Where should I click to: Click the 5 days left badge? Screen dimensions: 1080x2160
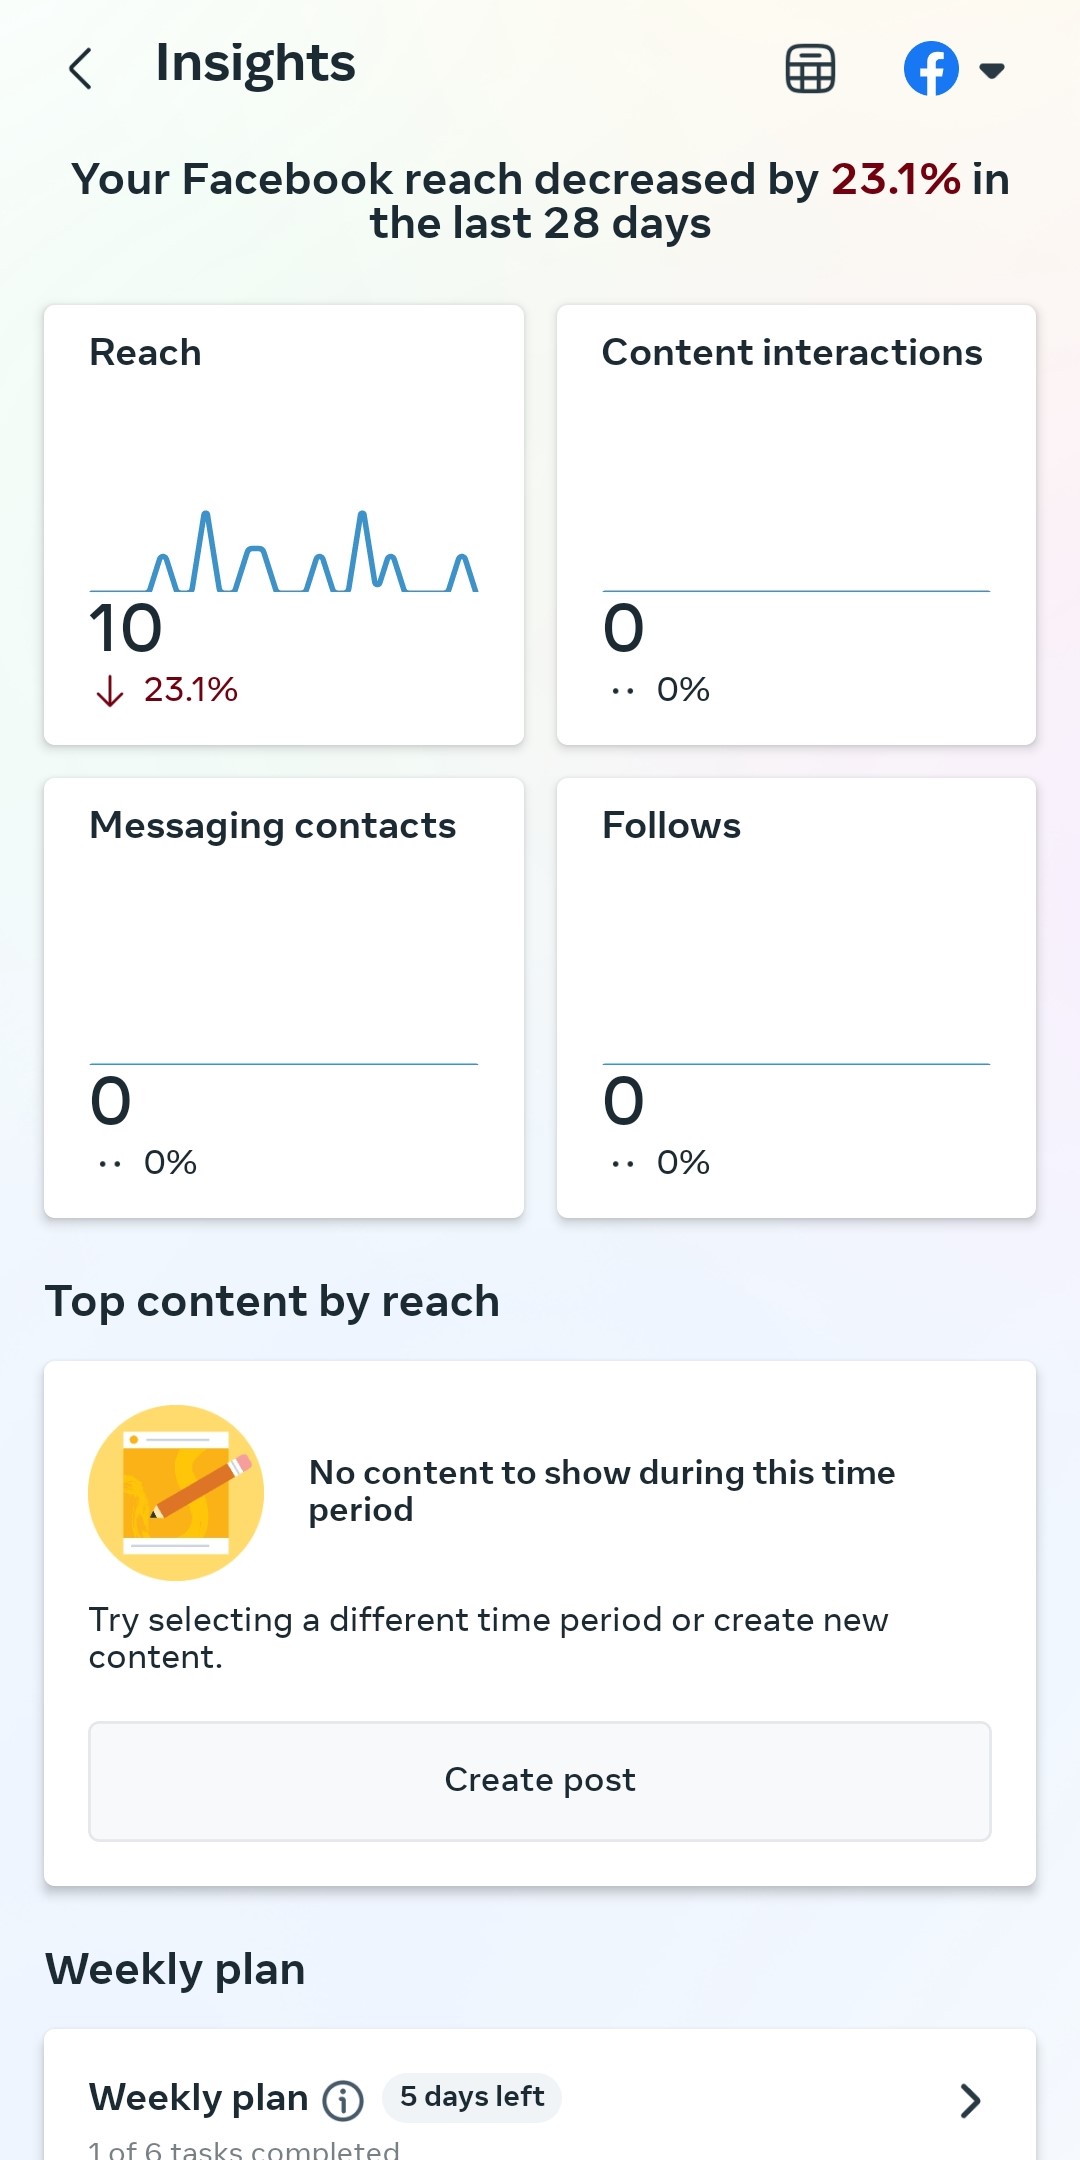(x=472, y=2097)
